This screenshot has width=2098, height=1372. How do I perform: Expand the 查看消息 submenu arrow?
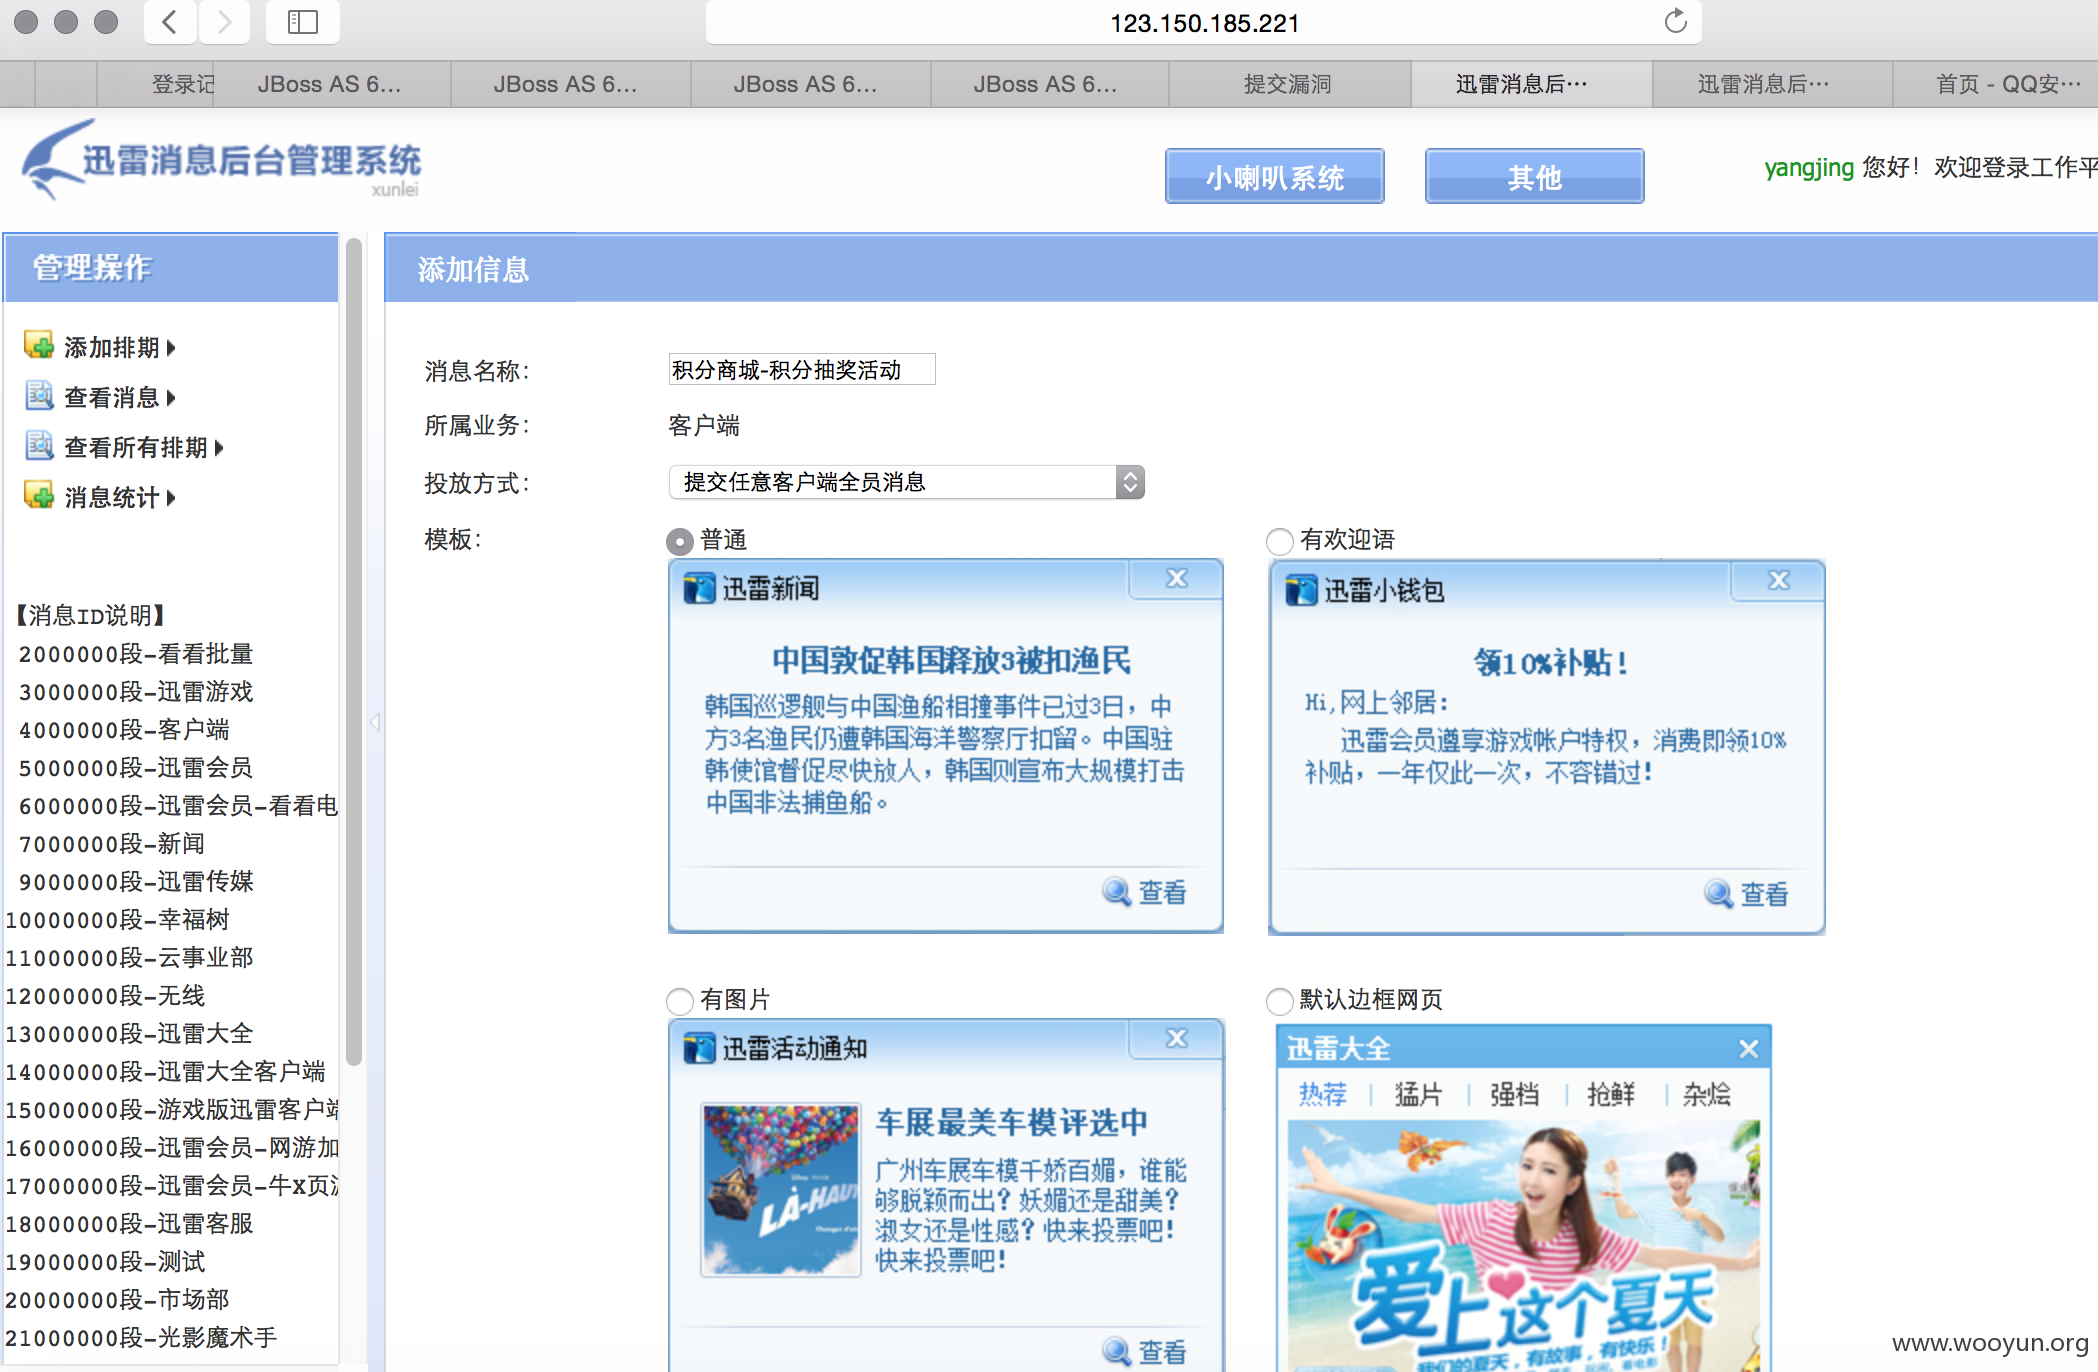pos(171,398)
